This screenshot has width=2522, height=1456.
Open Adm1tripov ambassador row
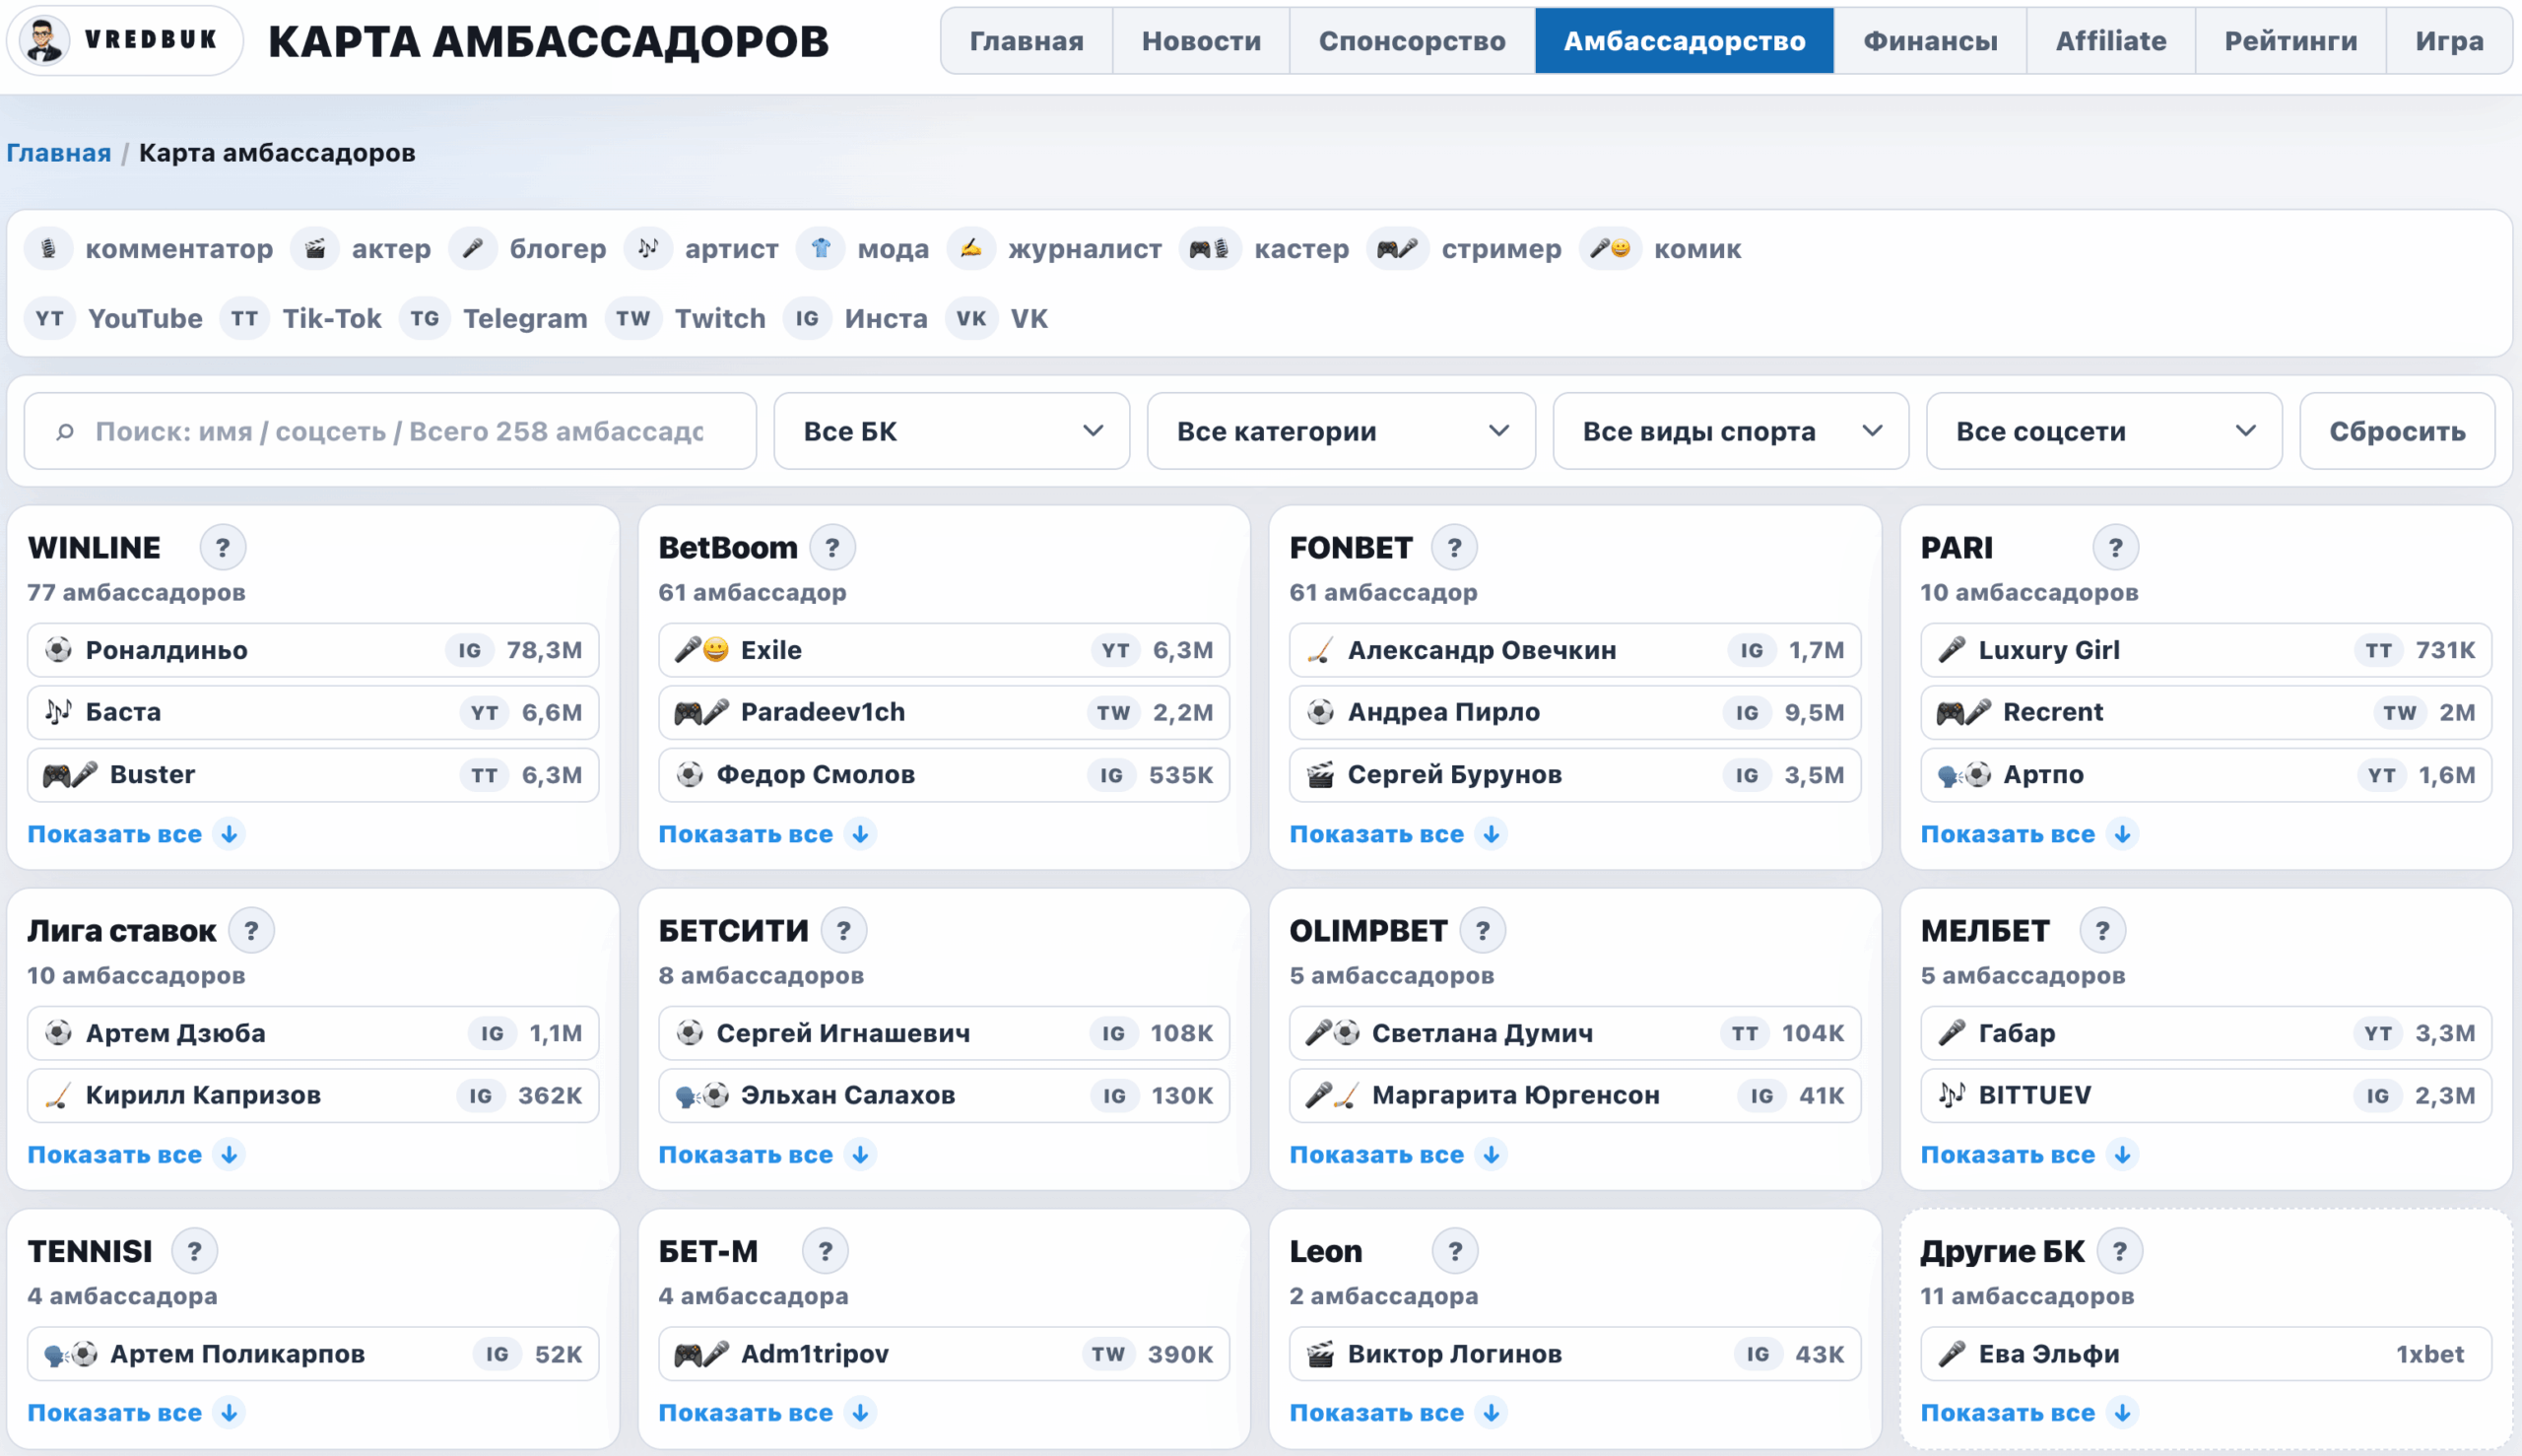pyautogui.click(x=944, y=1354)
